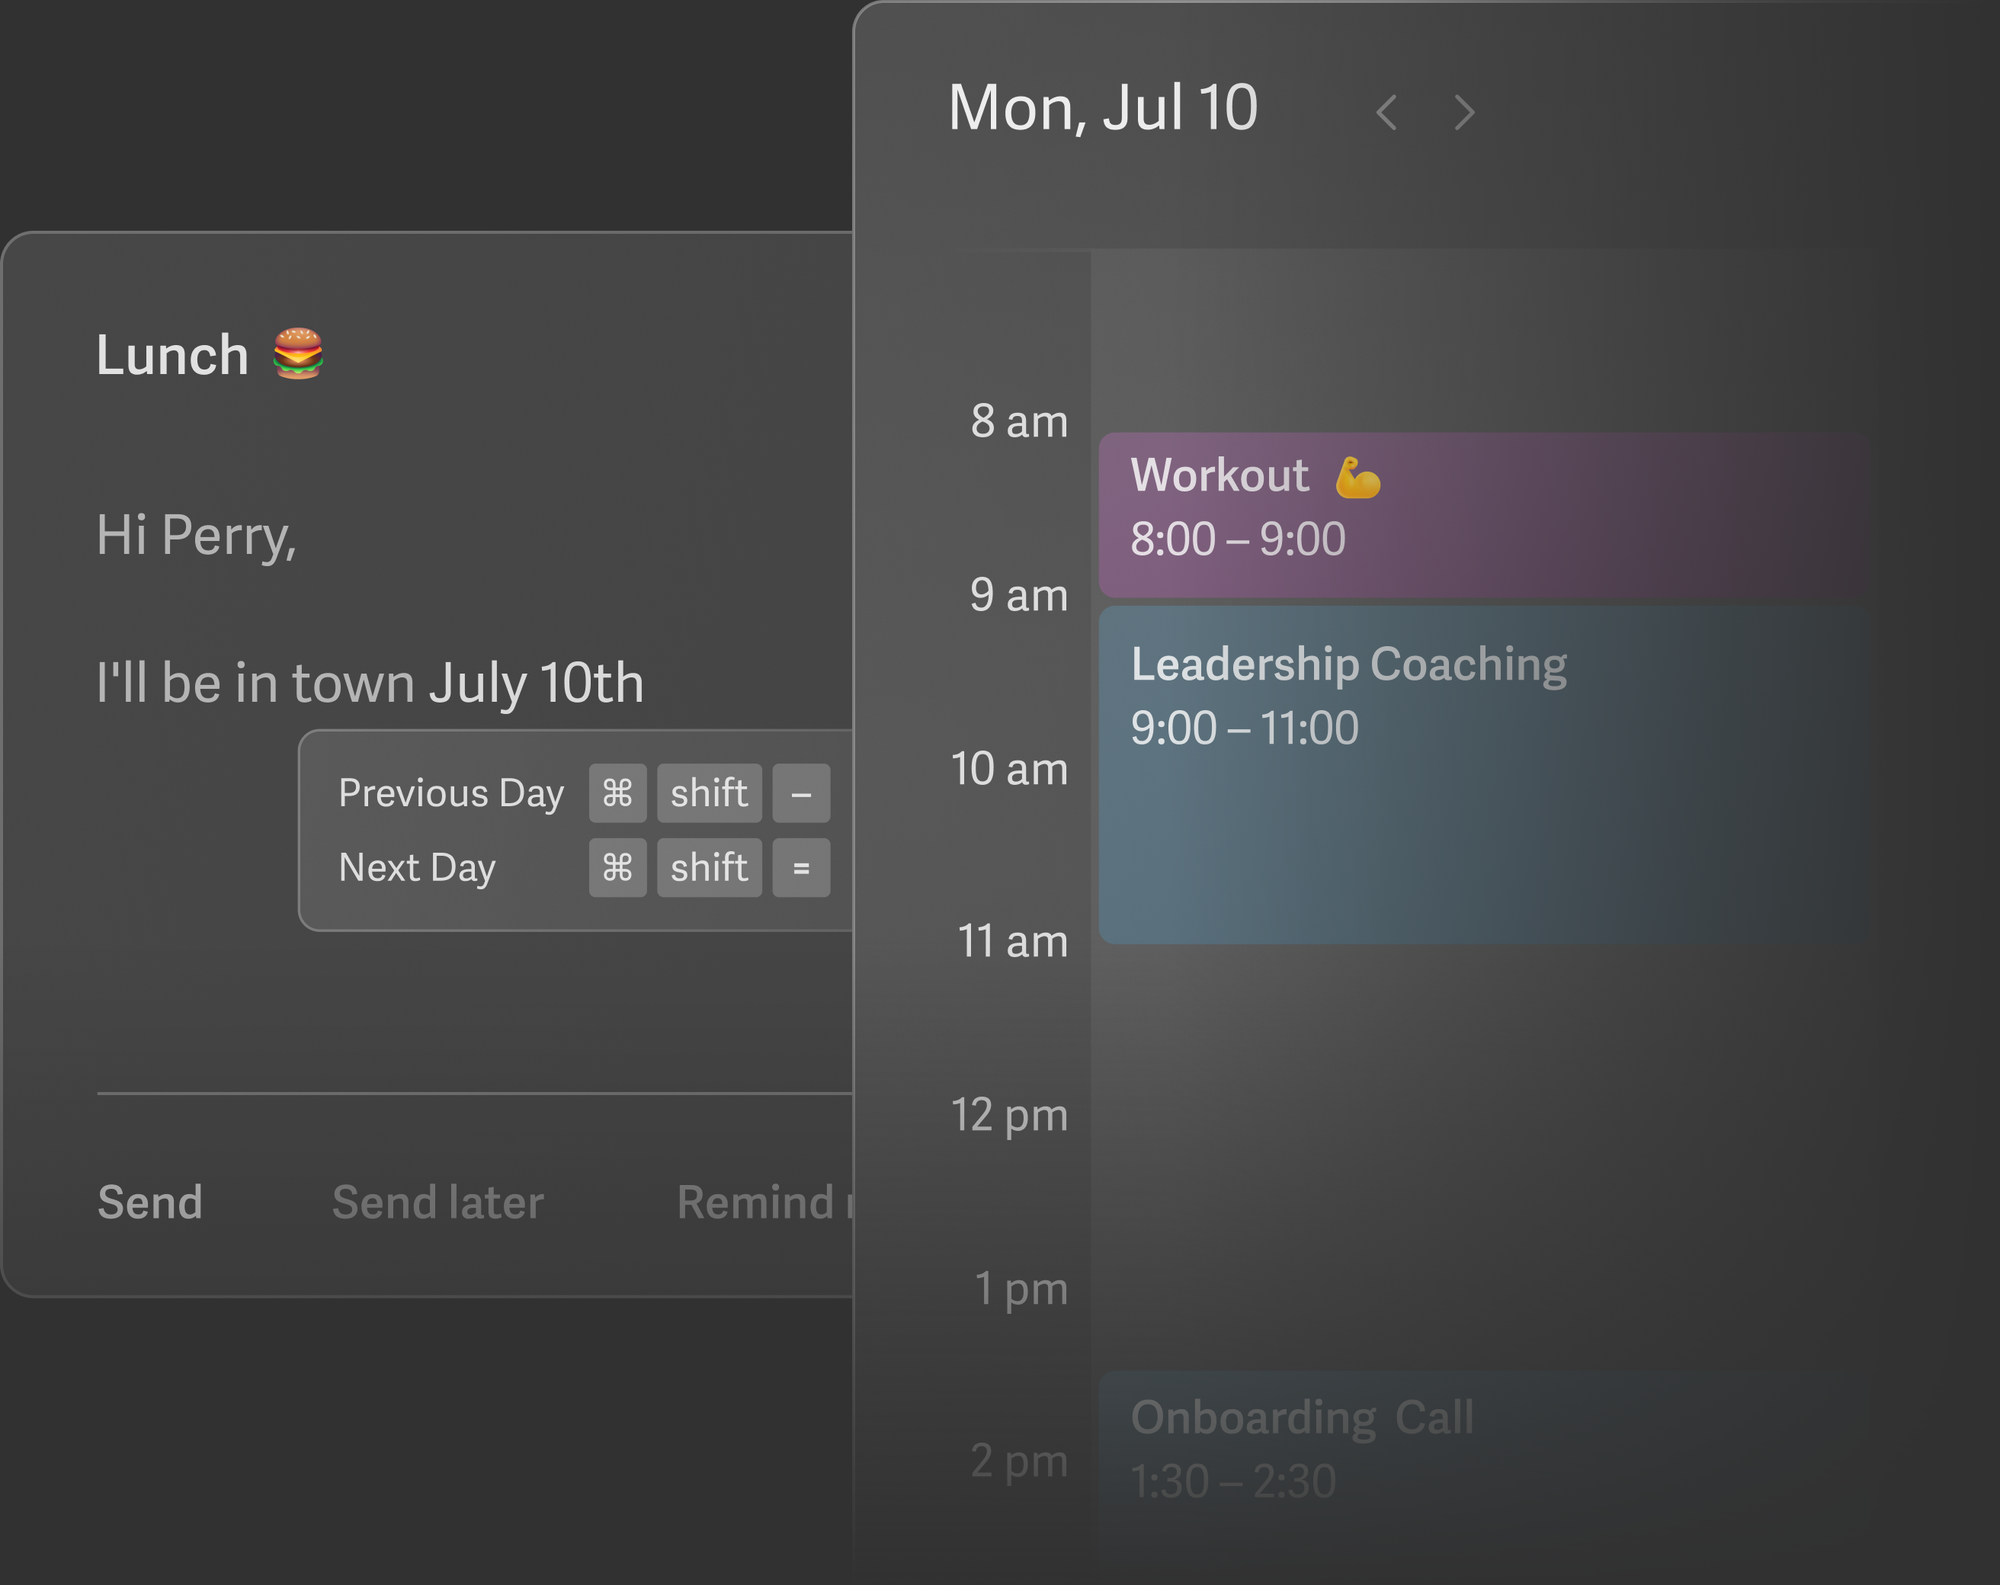Click the equals key in Next Day shortcut
The width and height of the screenshot is (2000, 1585).
coord(801,867)
